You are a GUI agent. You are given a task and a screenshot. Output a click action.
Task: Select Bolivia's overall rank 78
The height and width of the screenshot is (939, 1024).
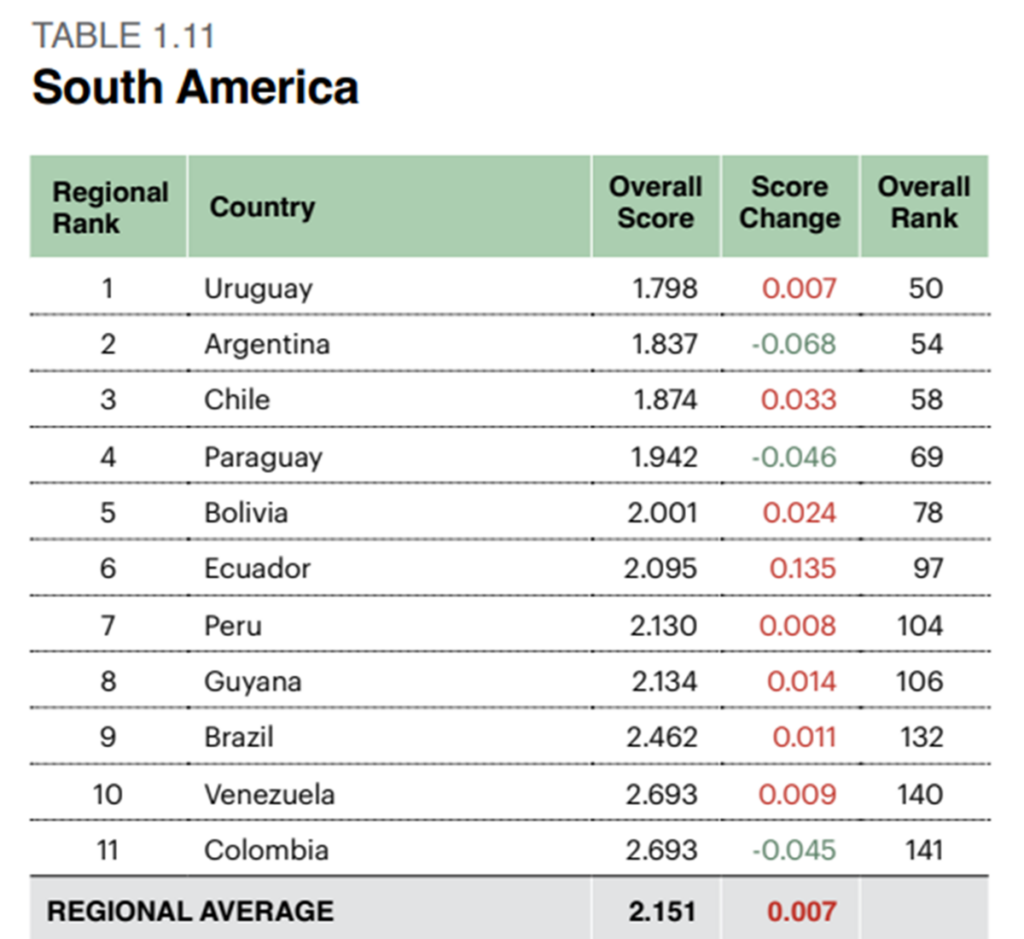[x=927, y=513]
